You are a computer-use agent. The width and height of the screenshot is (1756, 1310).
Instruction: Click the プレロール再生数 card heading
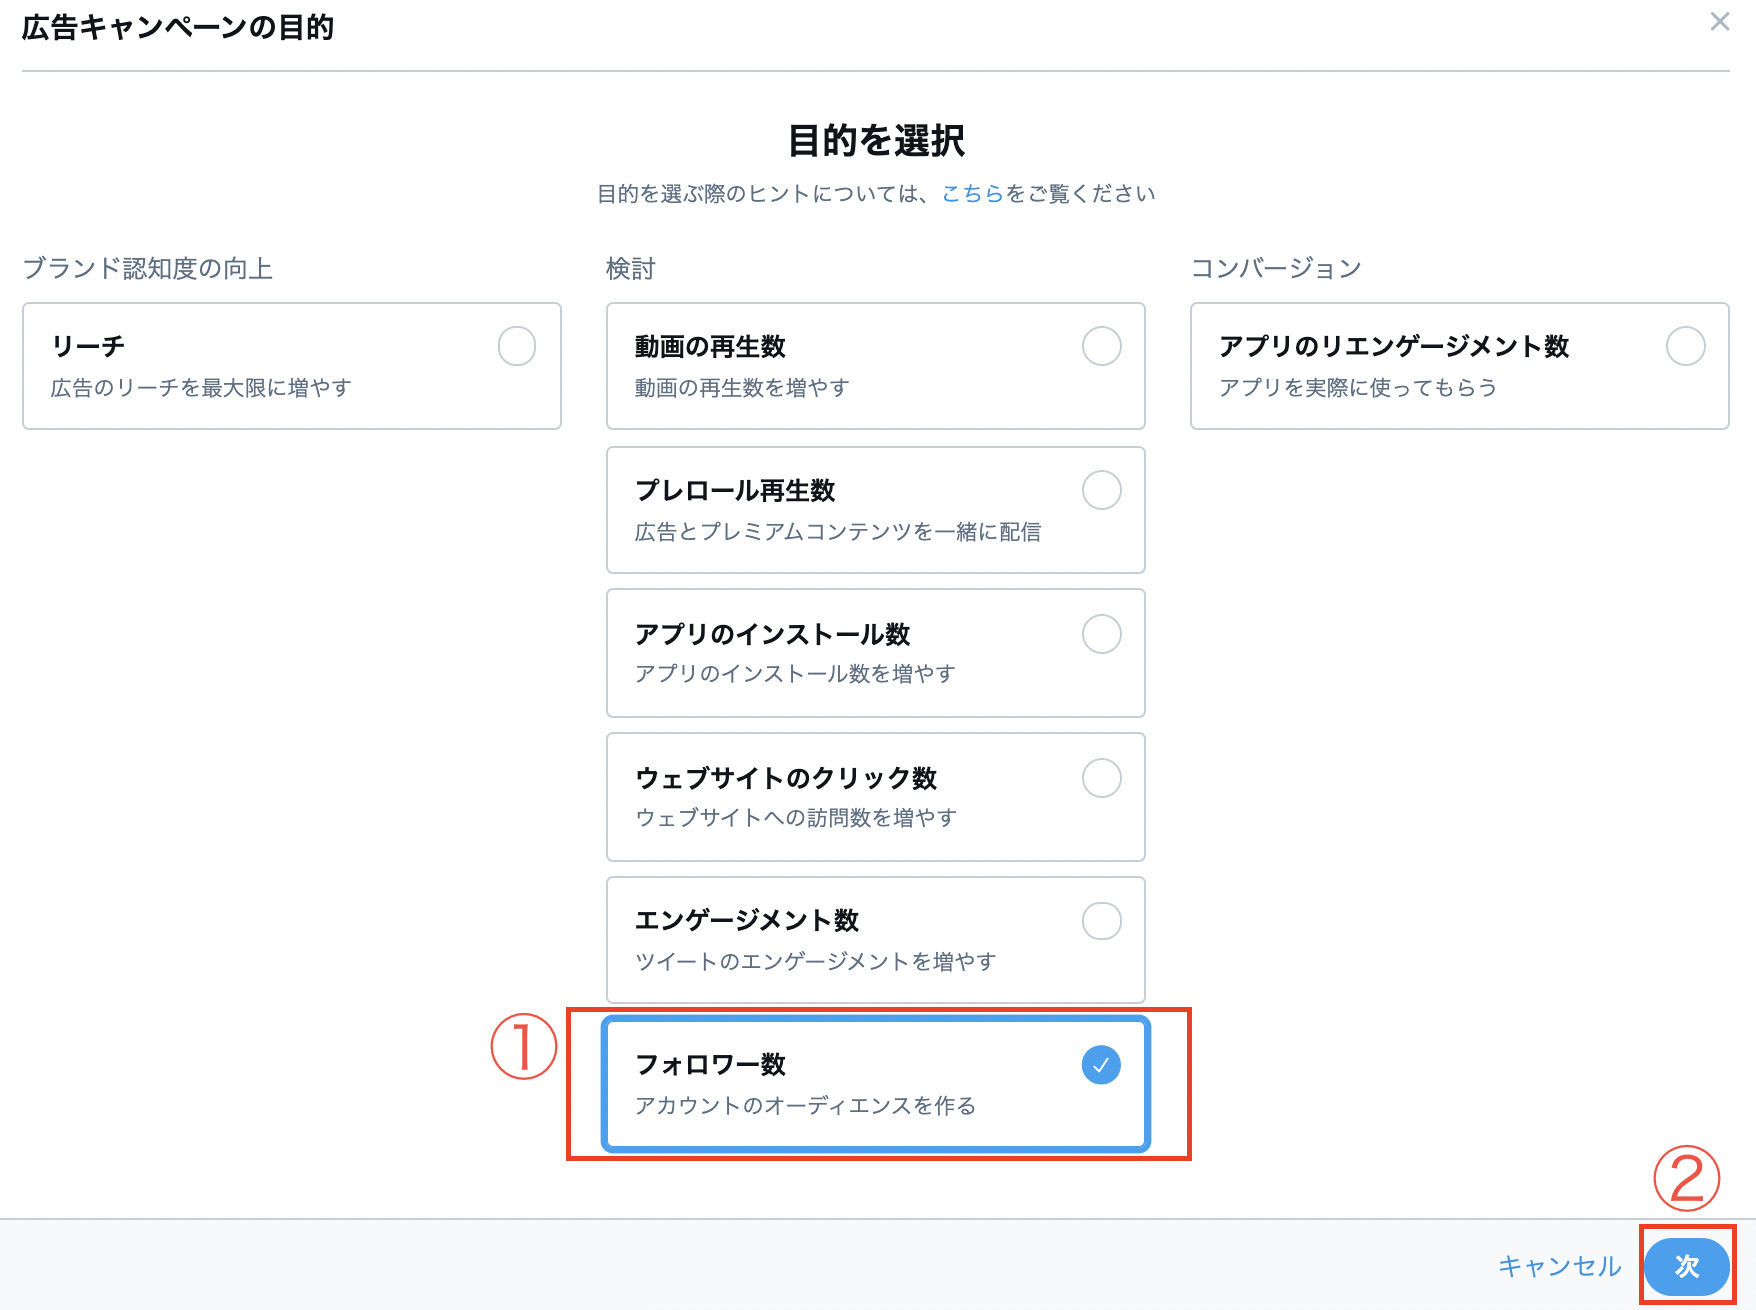pos(735,491)
